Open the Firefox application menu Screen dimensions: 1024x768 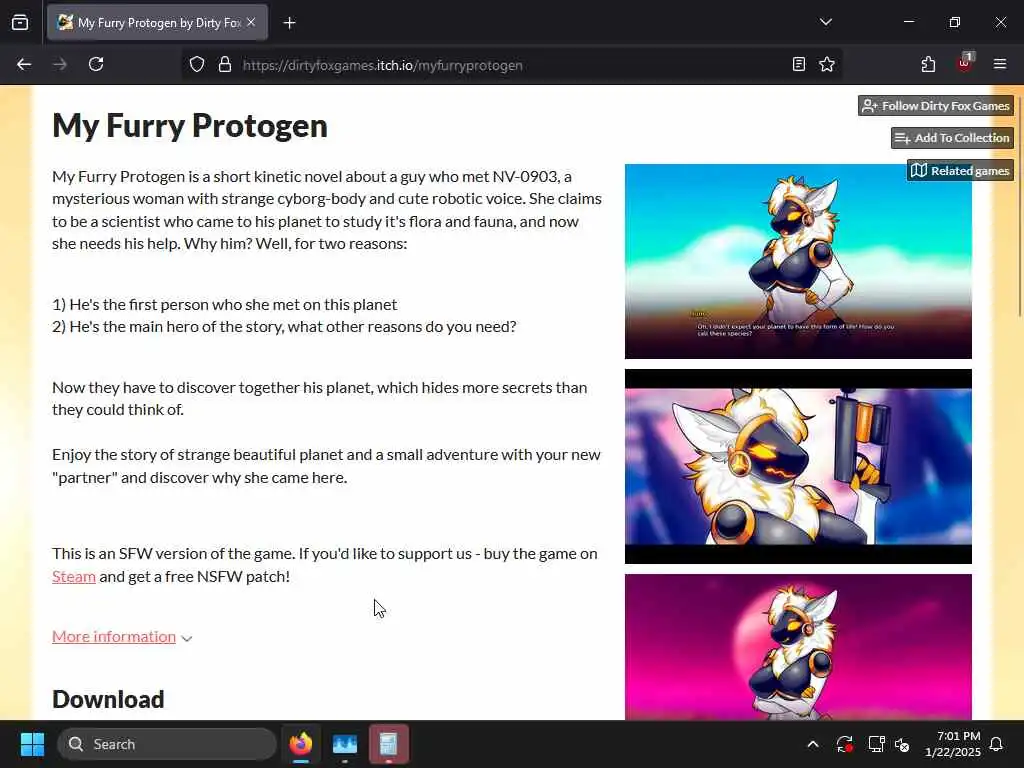[1000, 64]
